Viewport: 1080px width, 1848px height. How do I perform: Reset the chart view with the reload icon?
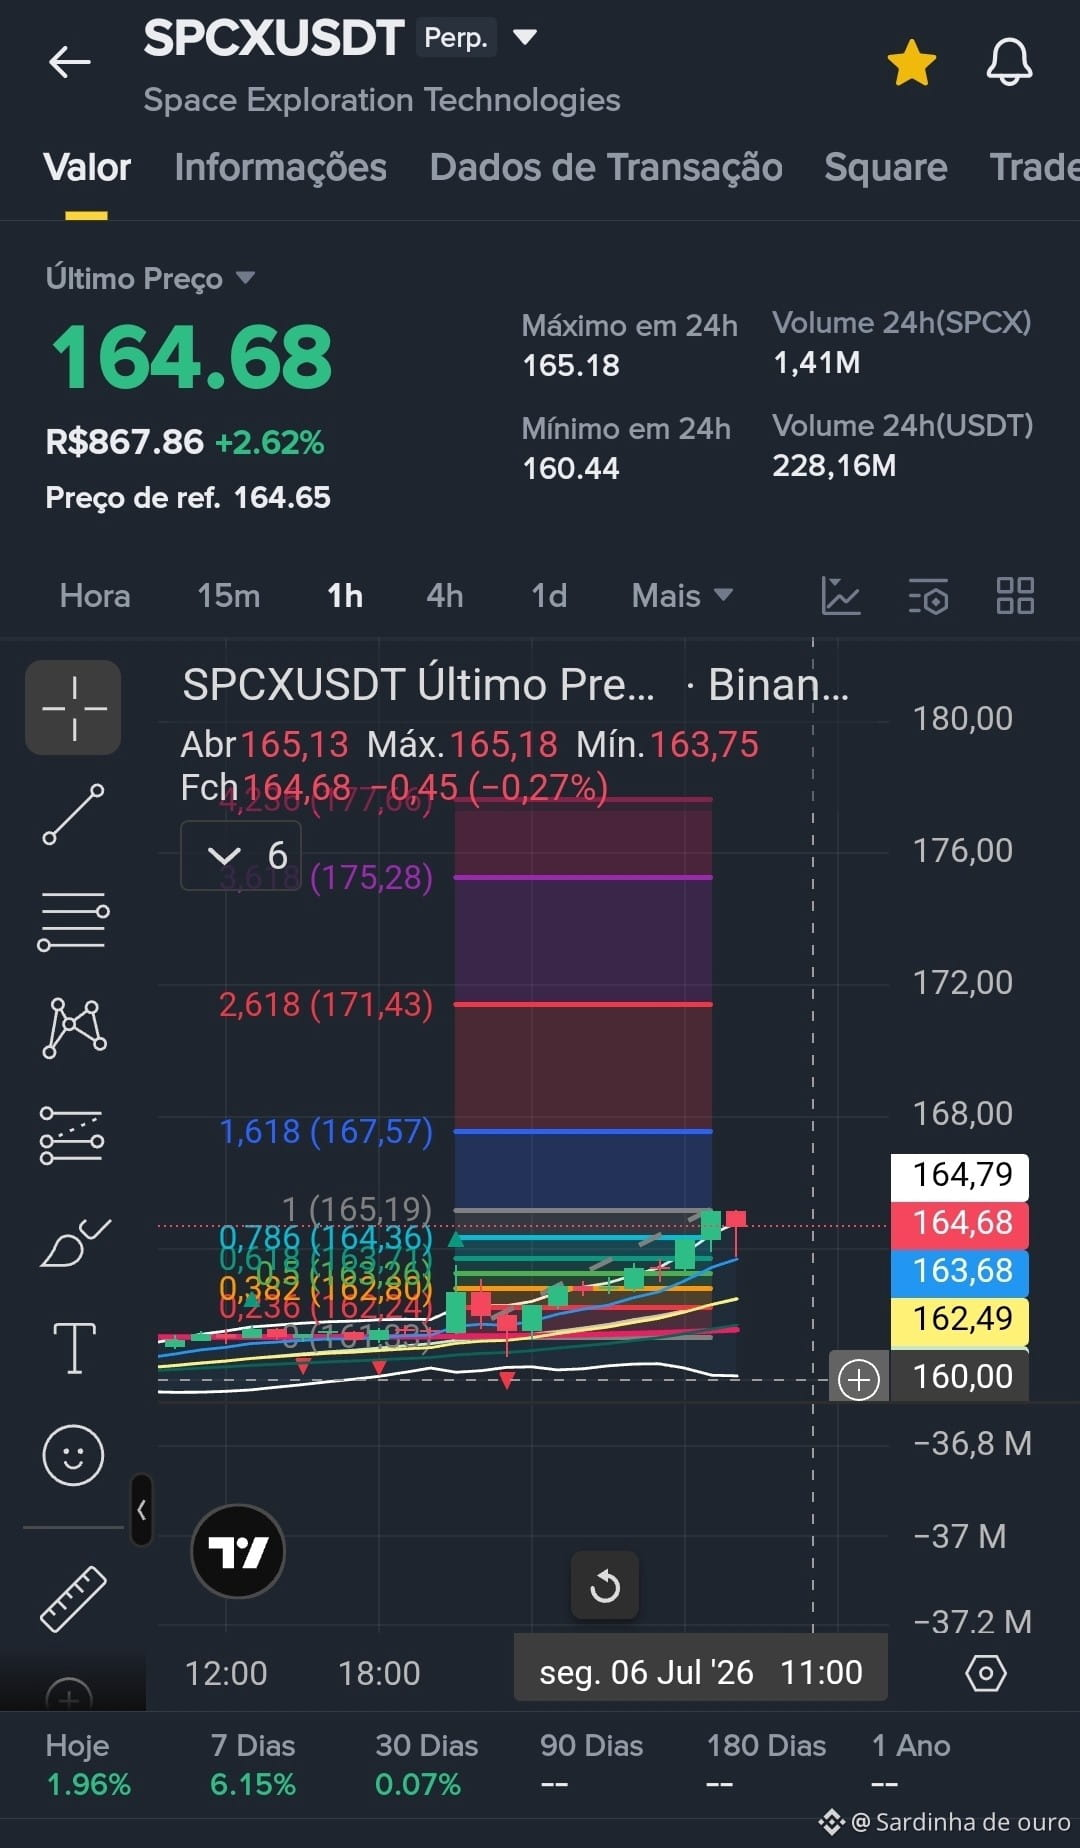click(x=605, y=1586)
